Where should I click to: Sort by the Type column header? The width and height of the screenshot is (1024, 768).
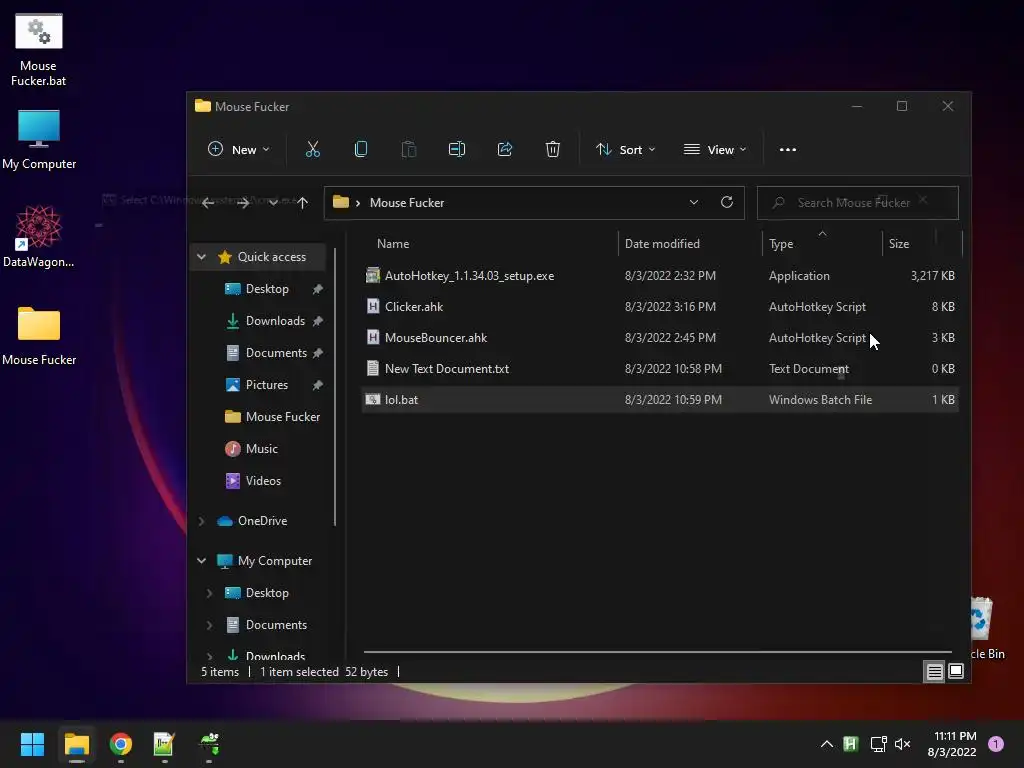point(781,244)
